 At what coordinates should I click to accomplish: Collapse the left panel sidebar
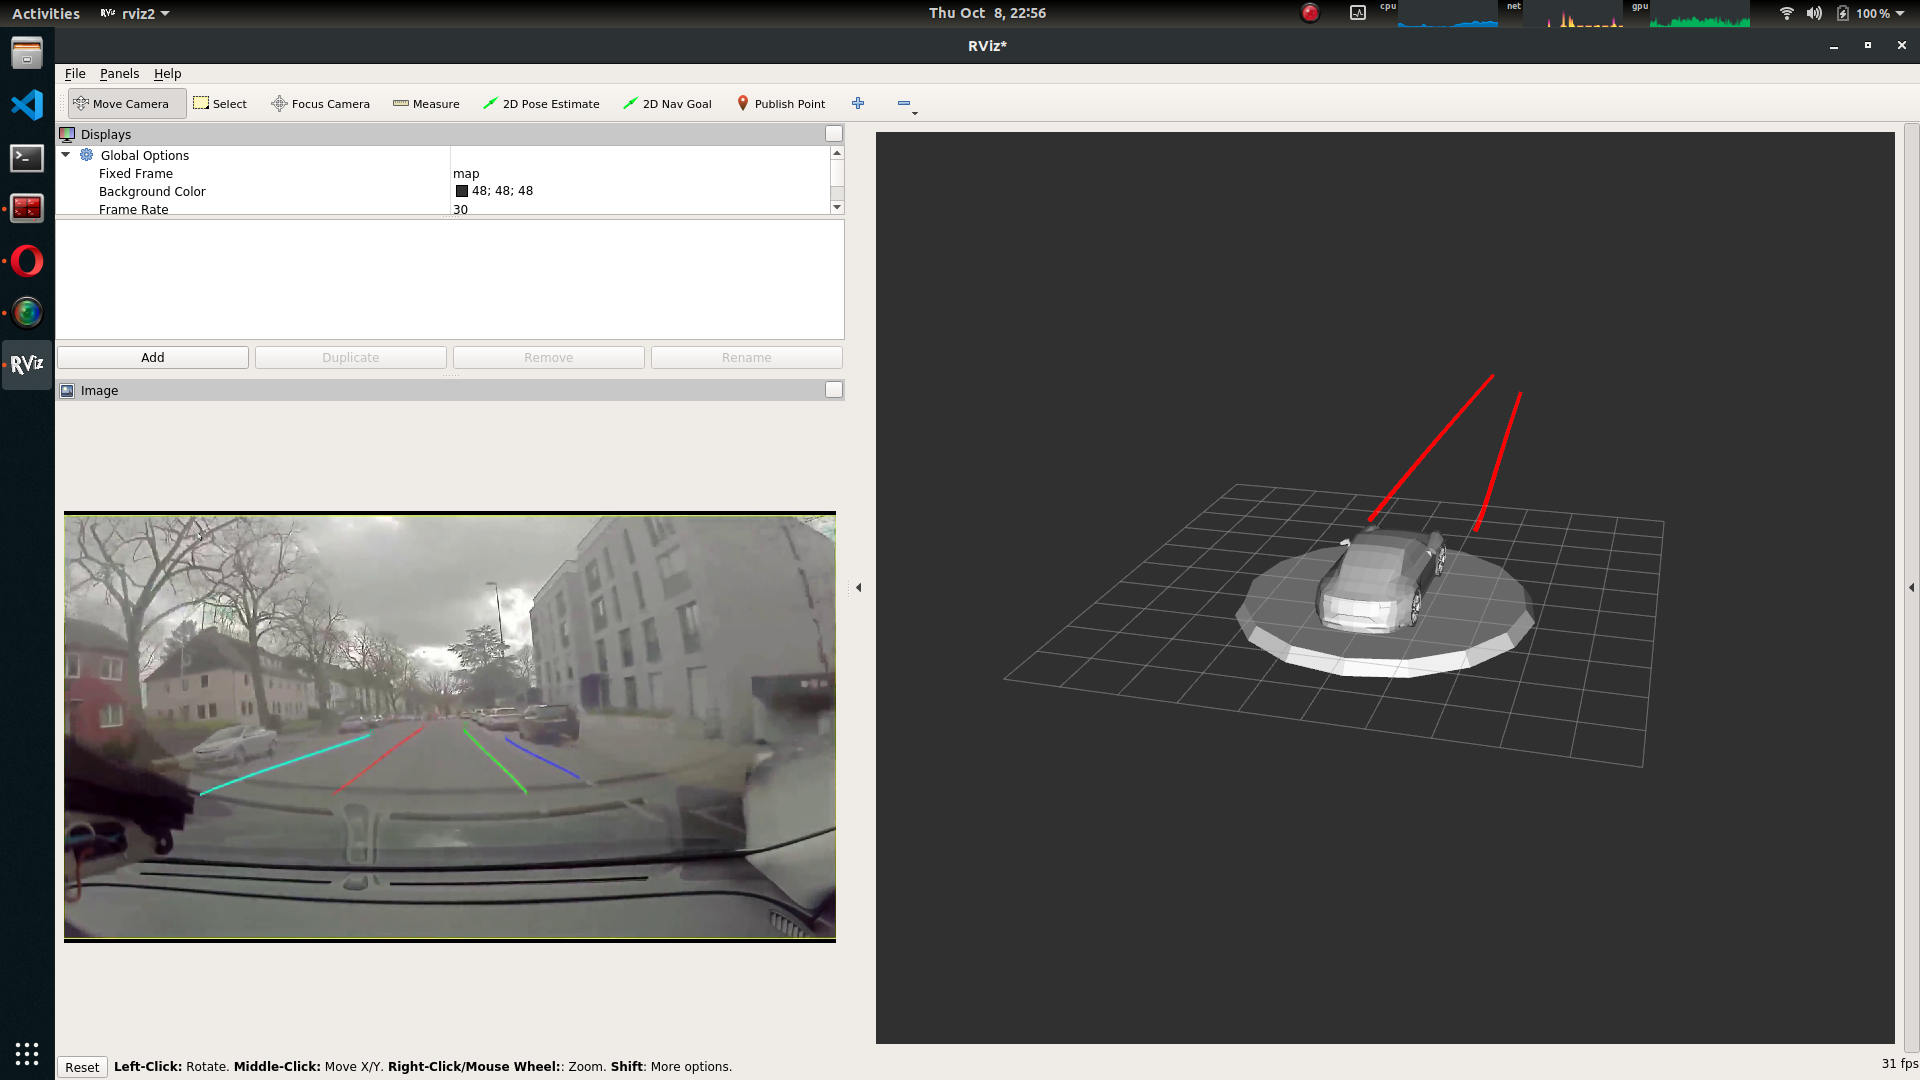tap(857, 585)
